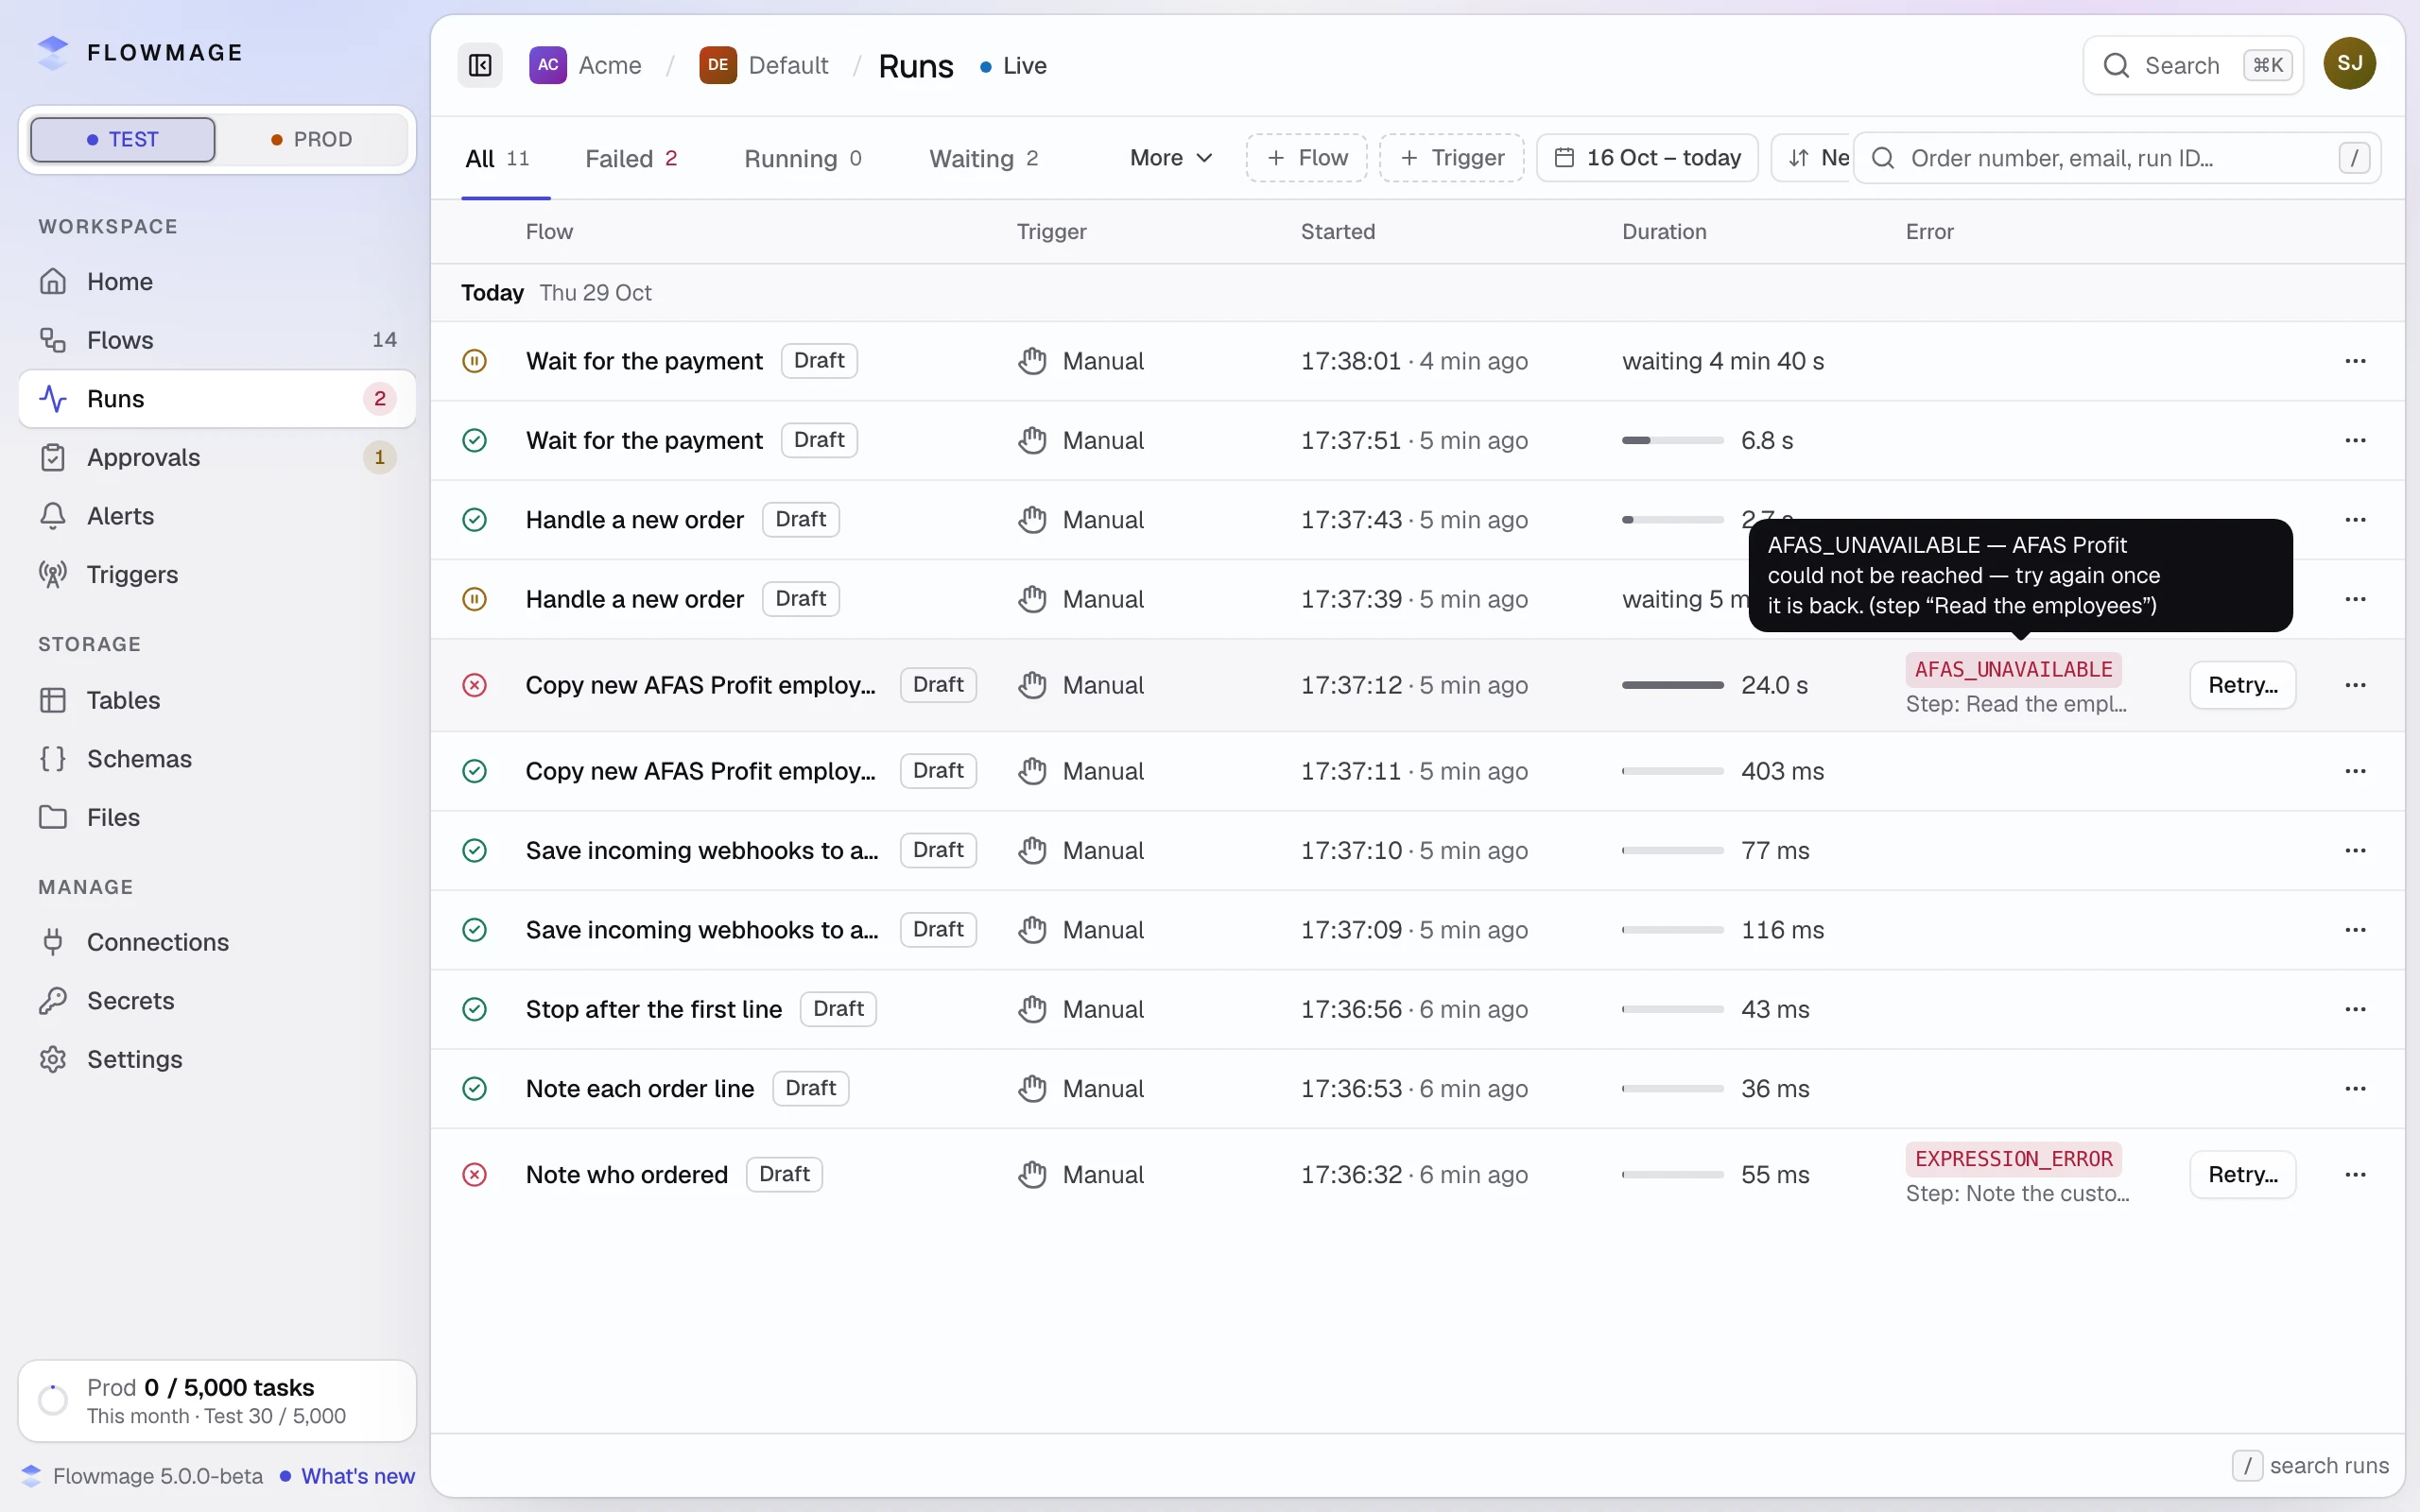Open the three-dot menu for Stop after the first line
The height and width of the screenshot is (1512, 2420).
pos(2355,1009)
